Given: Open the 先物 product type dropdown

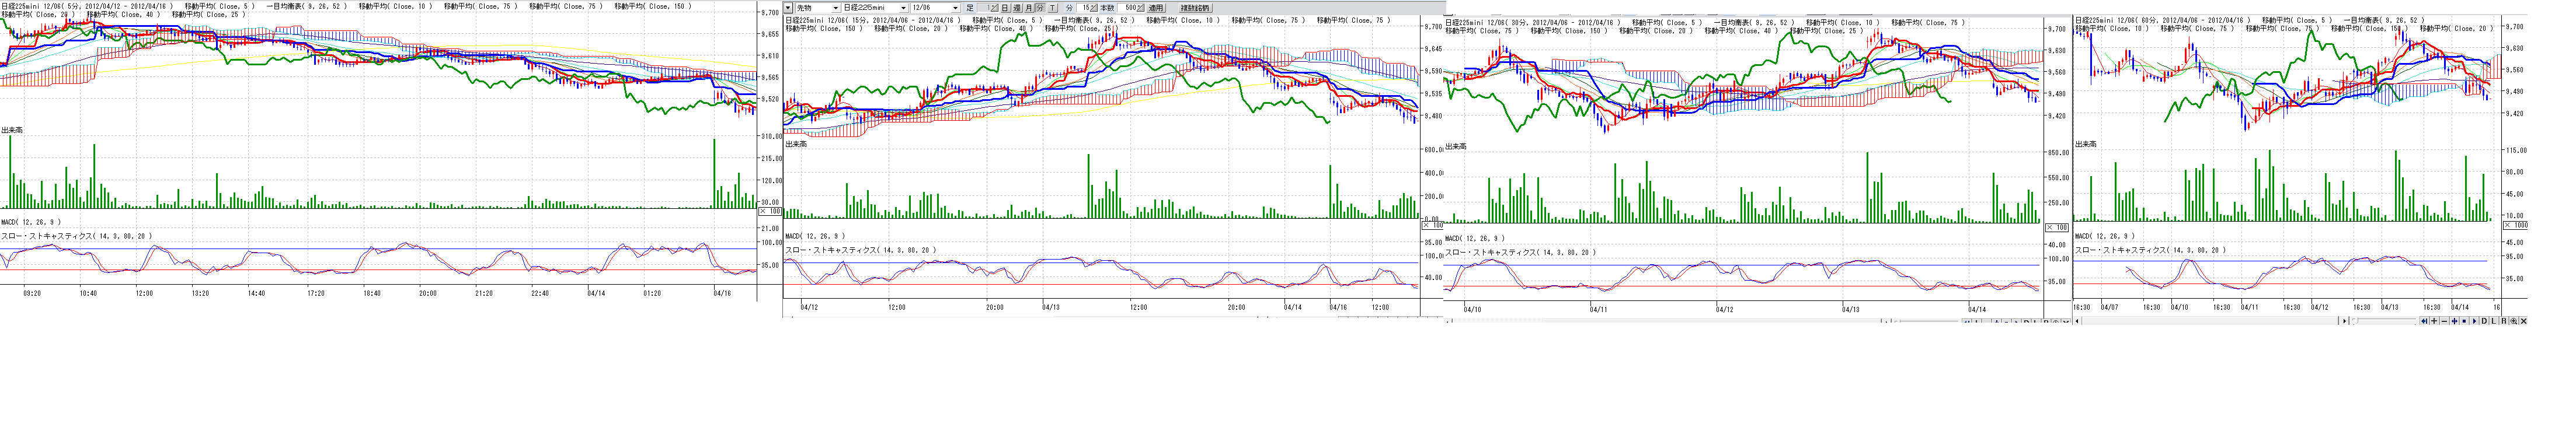Looking at the screenshot, I should coord(836,8).
